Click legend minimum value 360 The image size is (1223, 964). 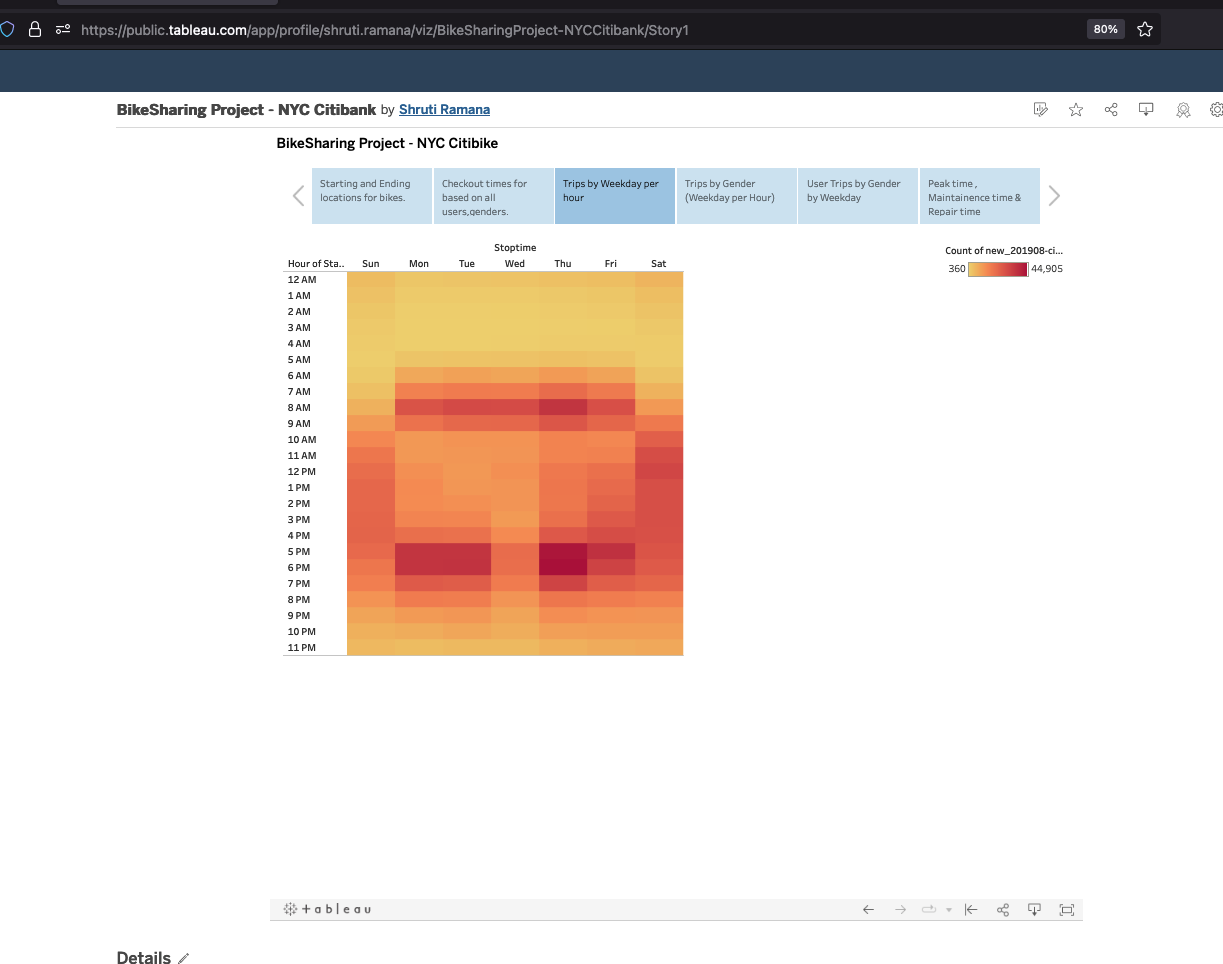[957, 269]
